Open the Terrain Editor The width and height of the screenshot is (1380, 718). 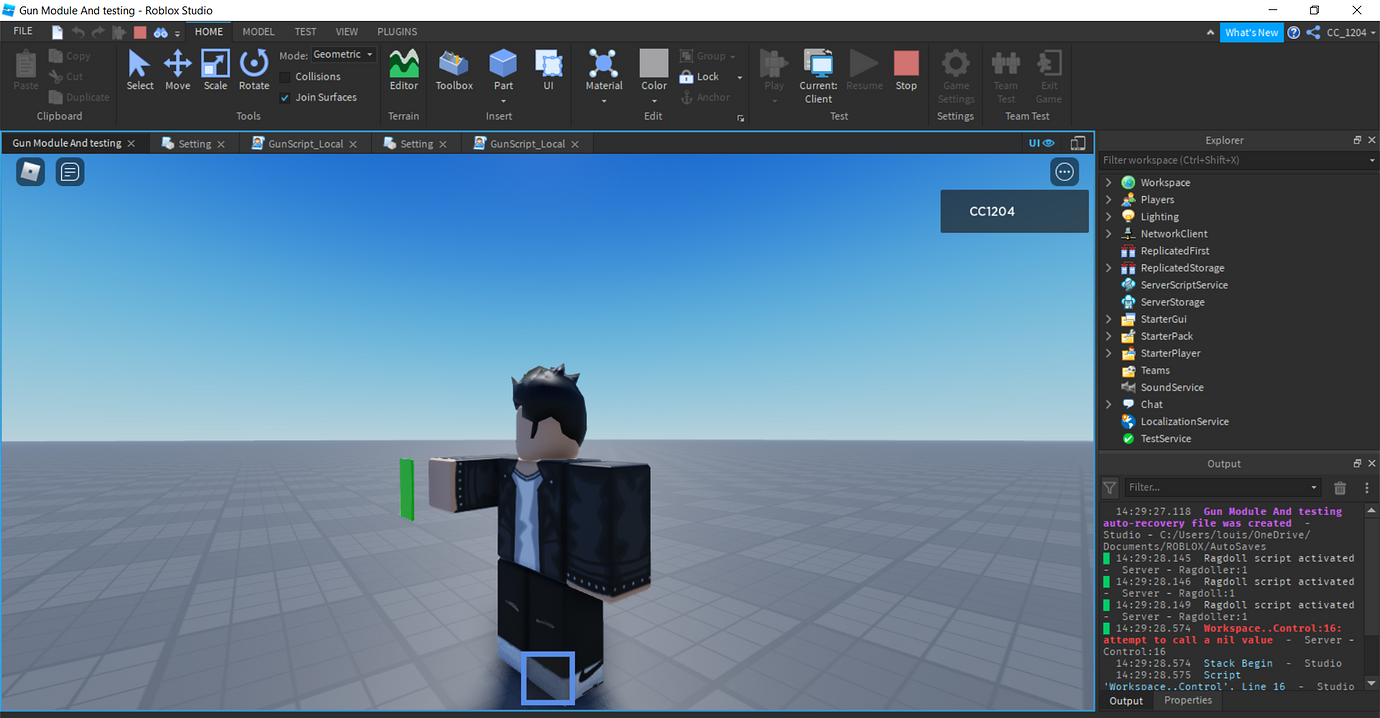coord(404,64)
